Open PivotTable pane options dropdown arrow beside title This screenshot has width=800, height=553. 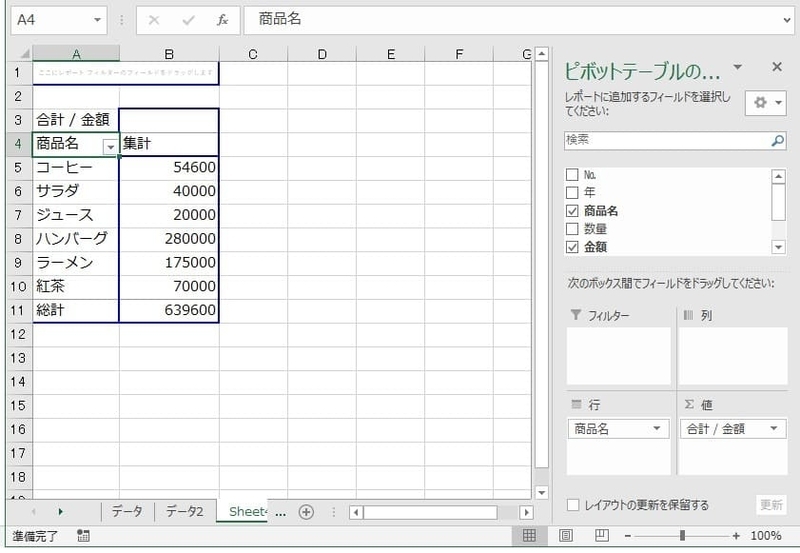tap(737, 67)
